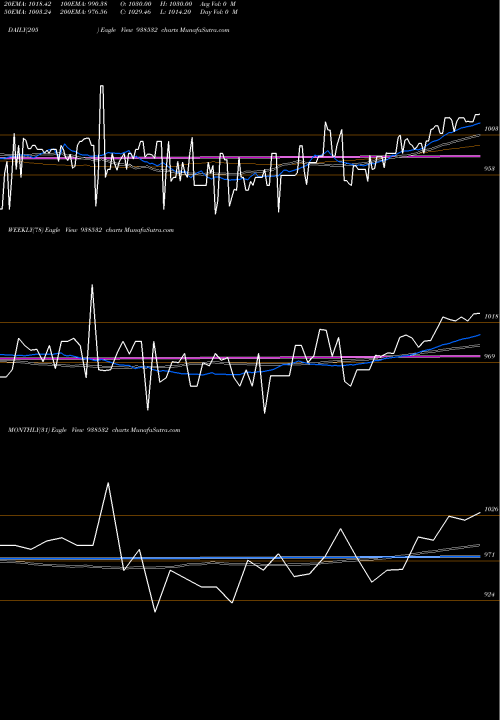
Task: Click the tallest spike on the daily chart
Action: [101, 86]
